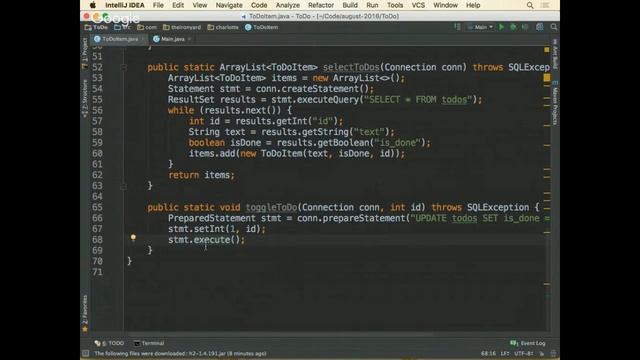Open the Favorites tool window sidebar tab
The height and width of the screenshot is (360, 640).
[85, 313]
